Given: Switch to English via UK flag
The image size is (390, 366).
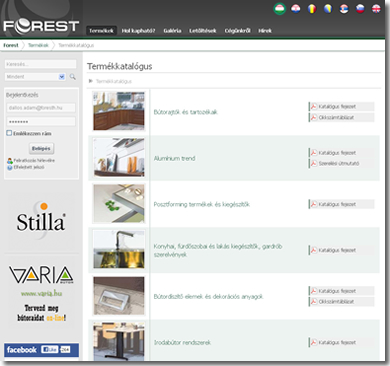Looking at the screenshot, I should pyautogui.click(x=376, y=9).
